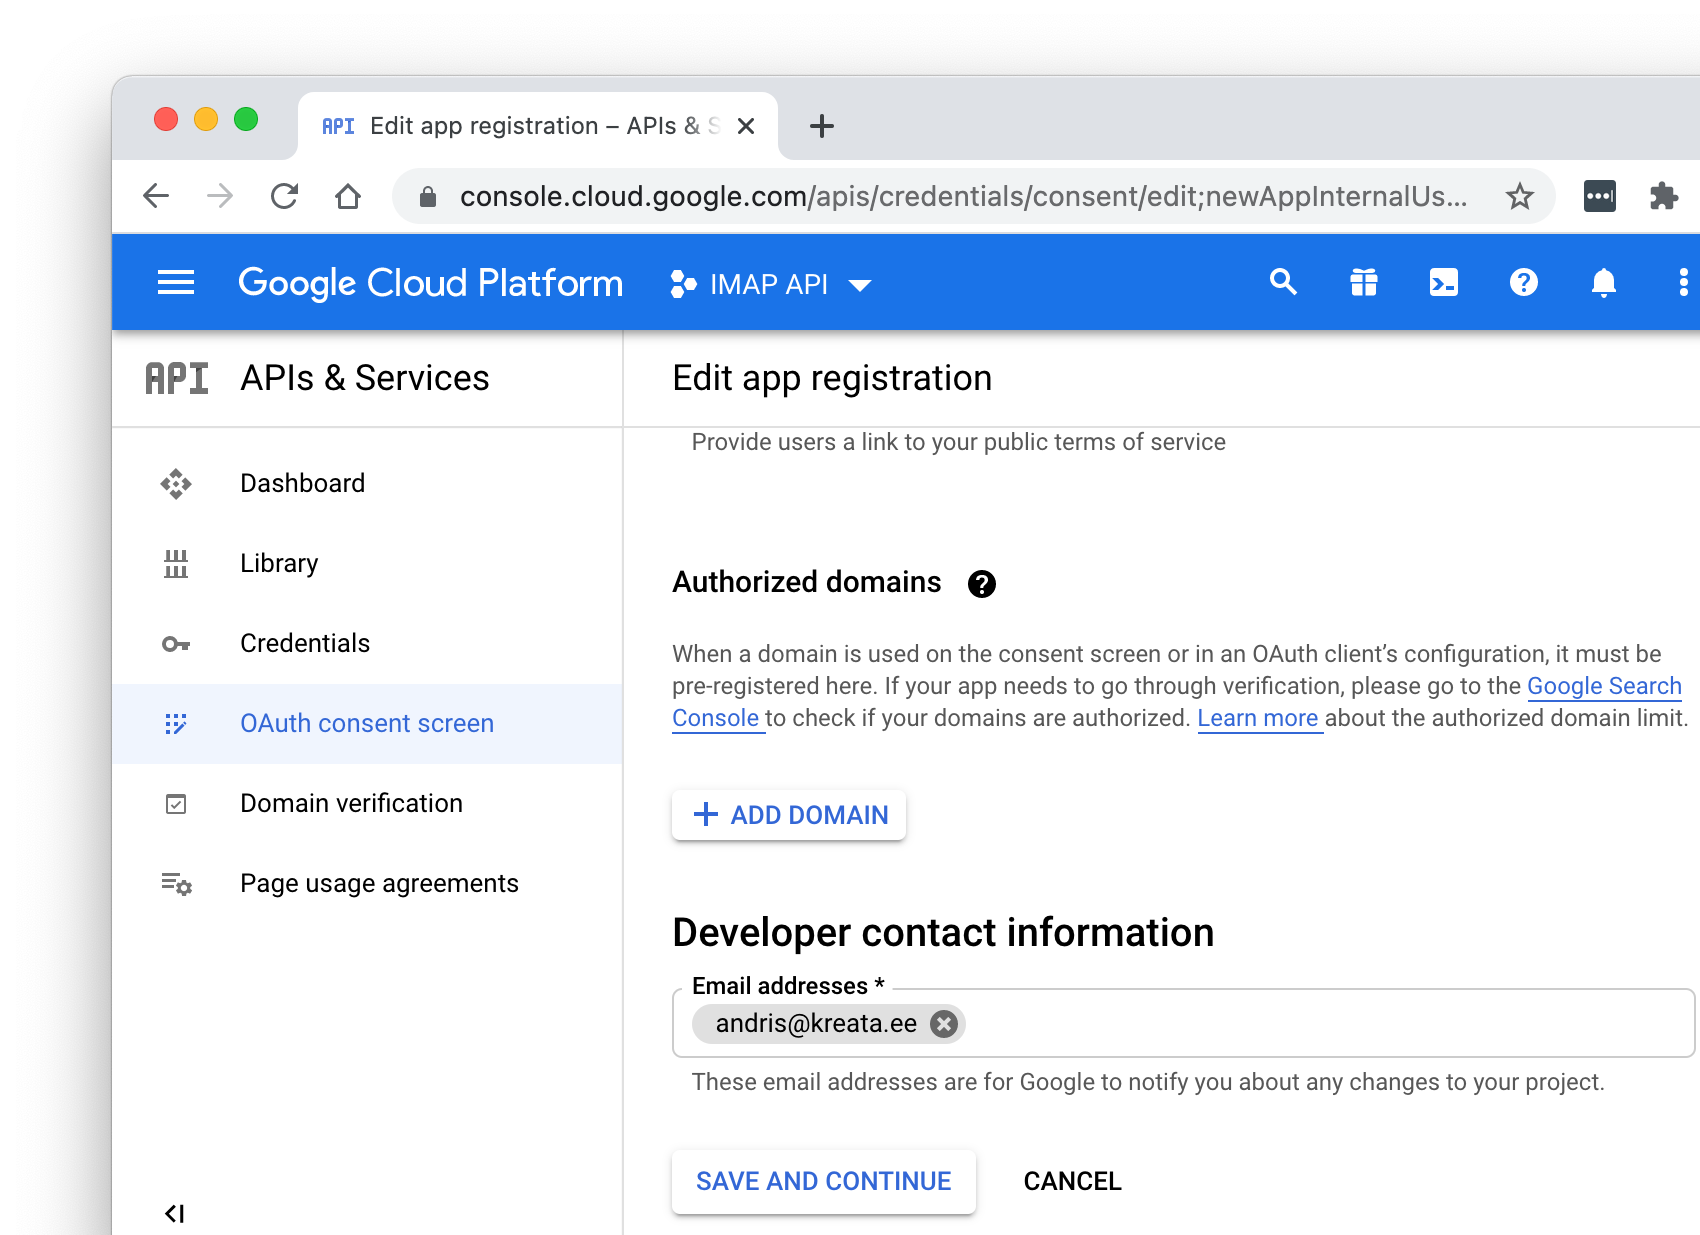This screenshot has height=1235, width=1700.
Task: Open the three-dot more options menu
Action: tap(1684, 283)
